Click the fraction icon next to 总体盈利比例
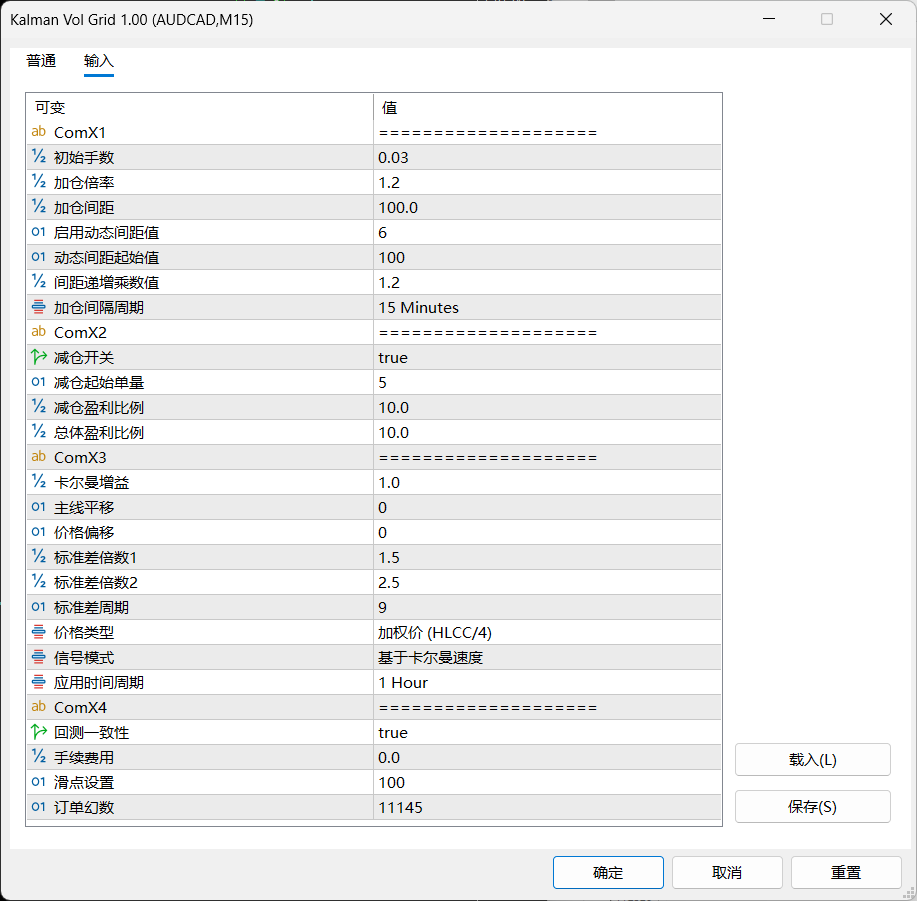Viewport: 917px width, 901px height. [39, 432]
